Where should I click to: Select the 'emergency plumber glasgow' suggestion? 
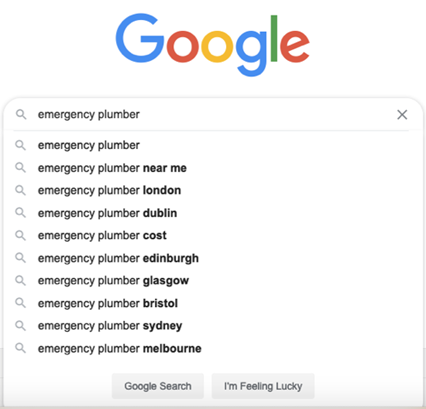pos(213,281)
